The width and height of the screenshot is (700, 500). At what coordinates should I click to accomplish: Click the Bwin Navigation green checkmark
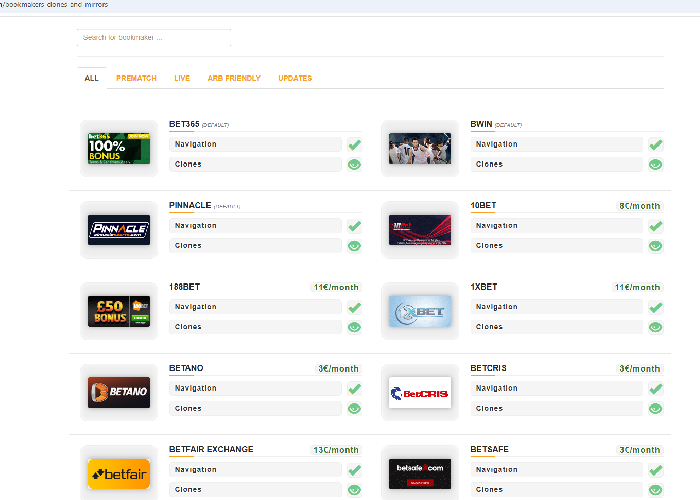click(656, 145)
